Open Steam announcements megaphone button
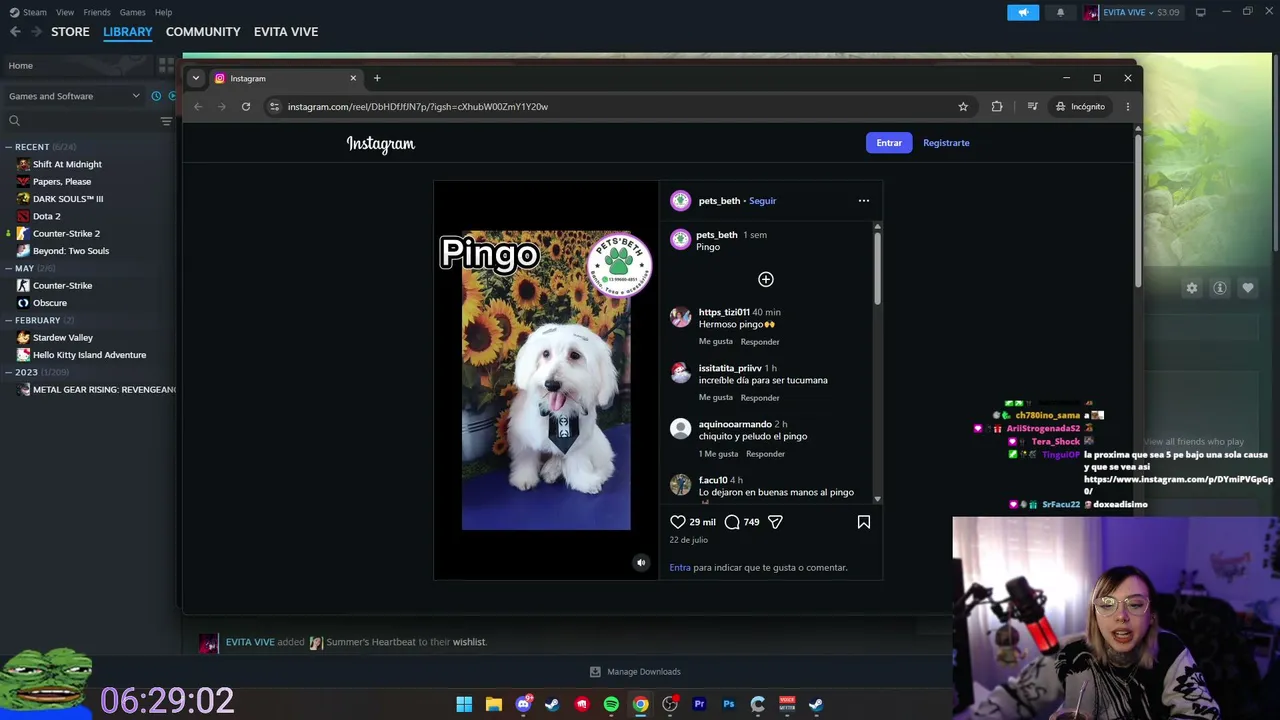Image resolution: width=1280 pixels, height=720 pixels. click(x=1023, y=13)
